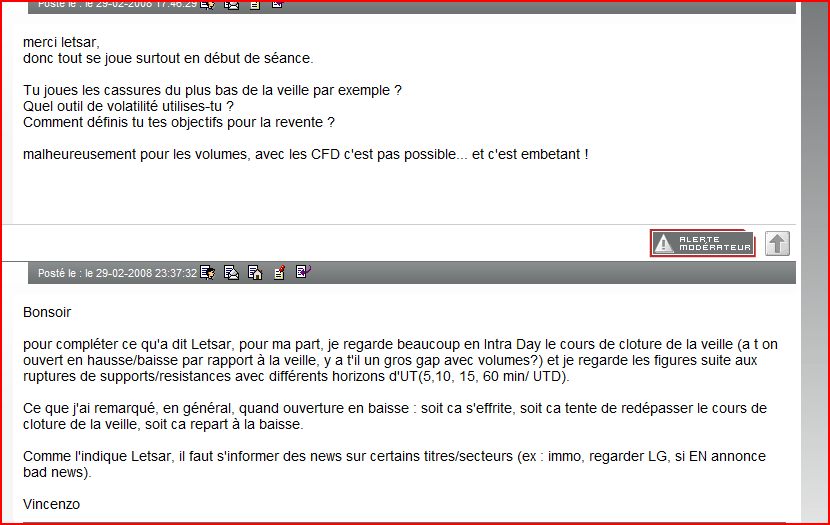Image resolution: width=830 pixels, height=525 pixels.
Task: Click red-pinned note icon in 23:37:32 post
Action: [279, 272]
